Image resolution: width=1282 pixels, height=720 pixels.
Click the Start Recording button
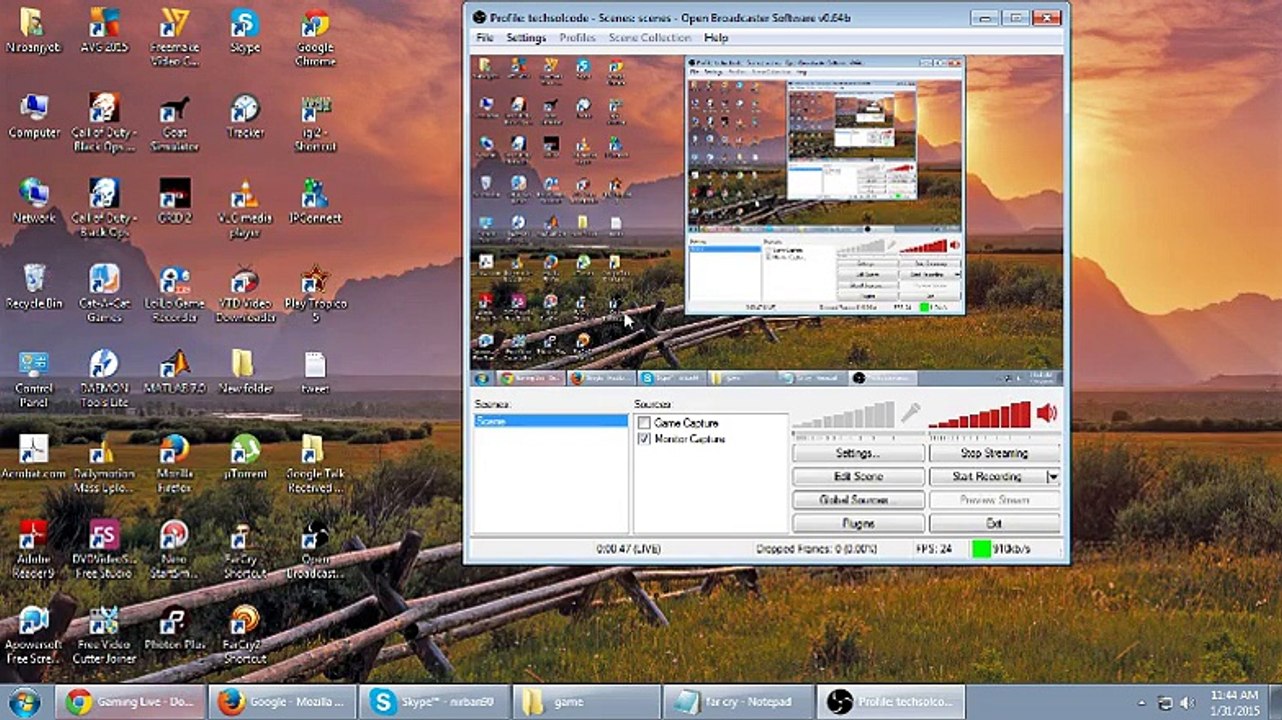[987, 477]
